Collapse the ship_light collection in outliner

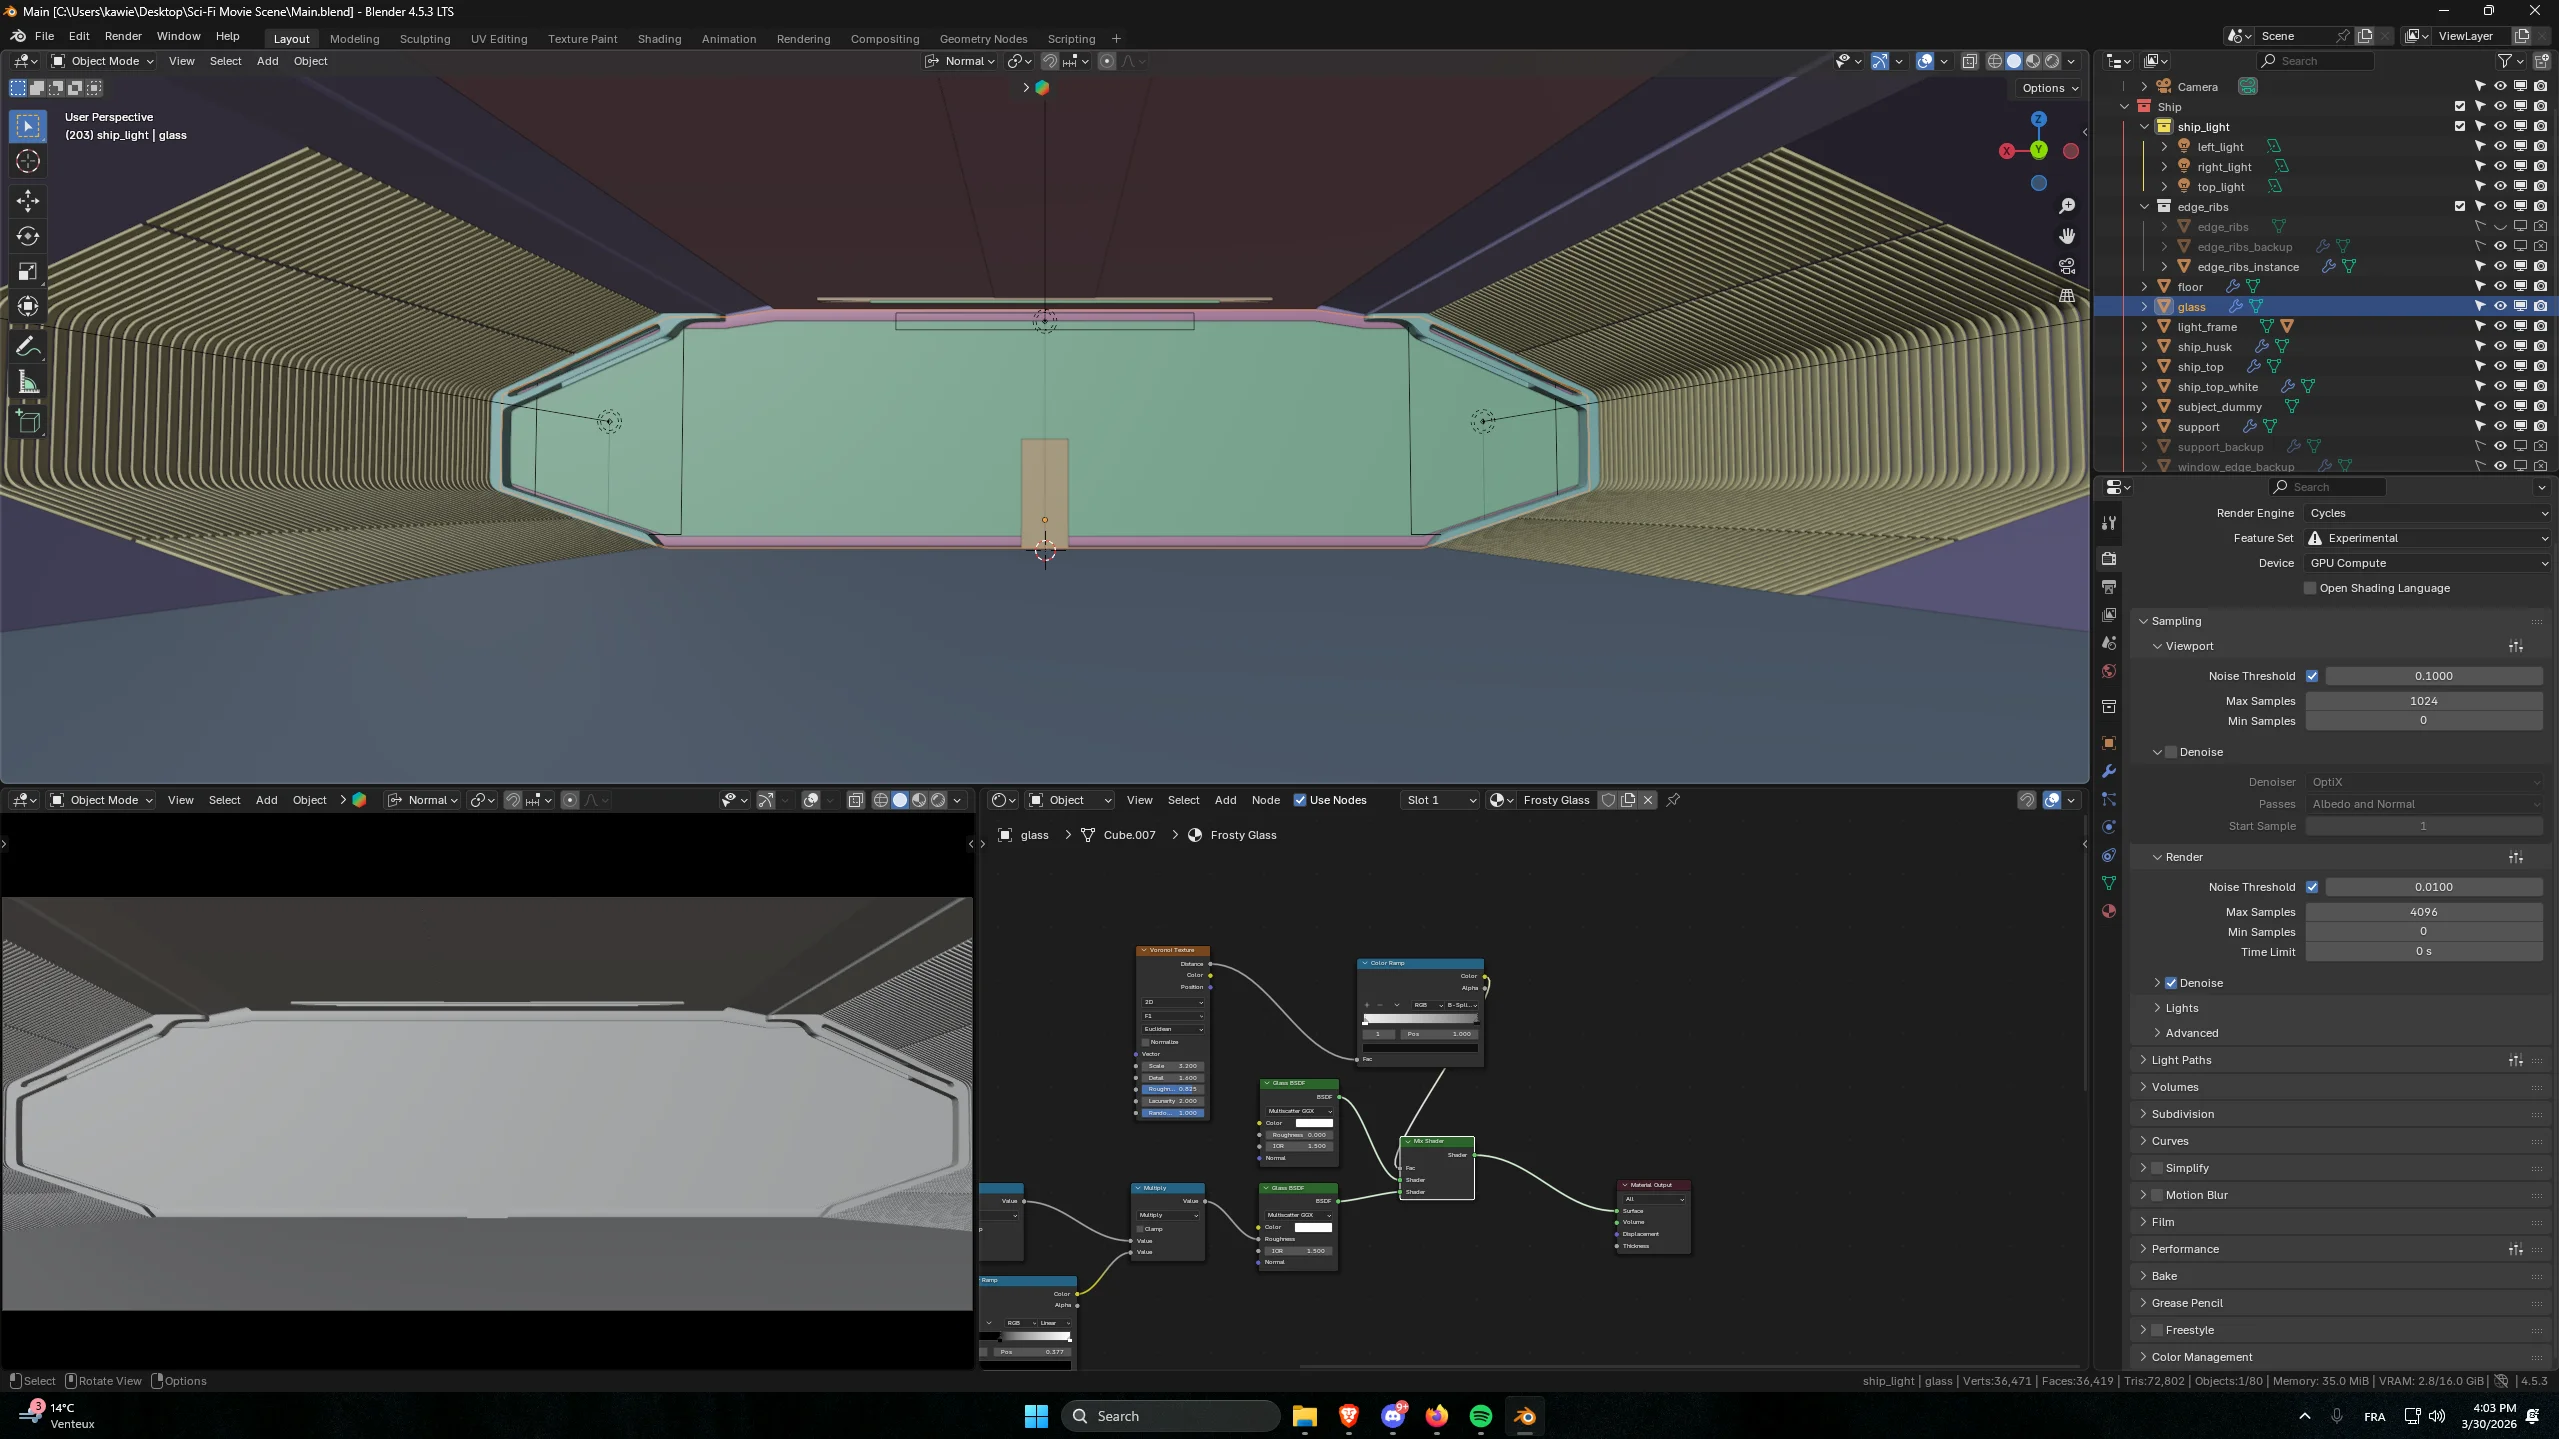[x=2144, y=126]
